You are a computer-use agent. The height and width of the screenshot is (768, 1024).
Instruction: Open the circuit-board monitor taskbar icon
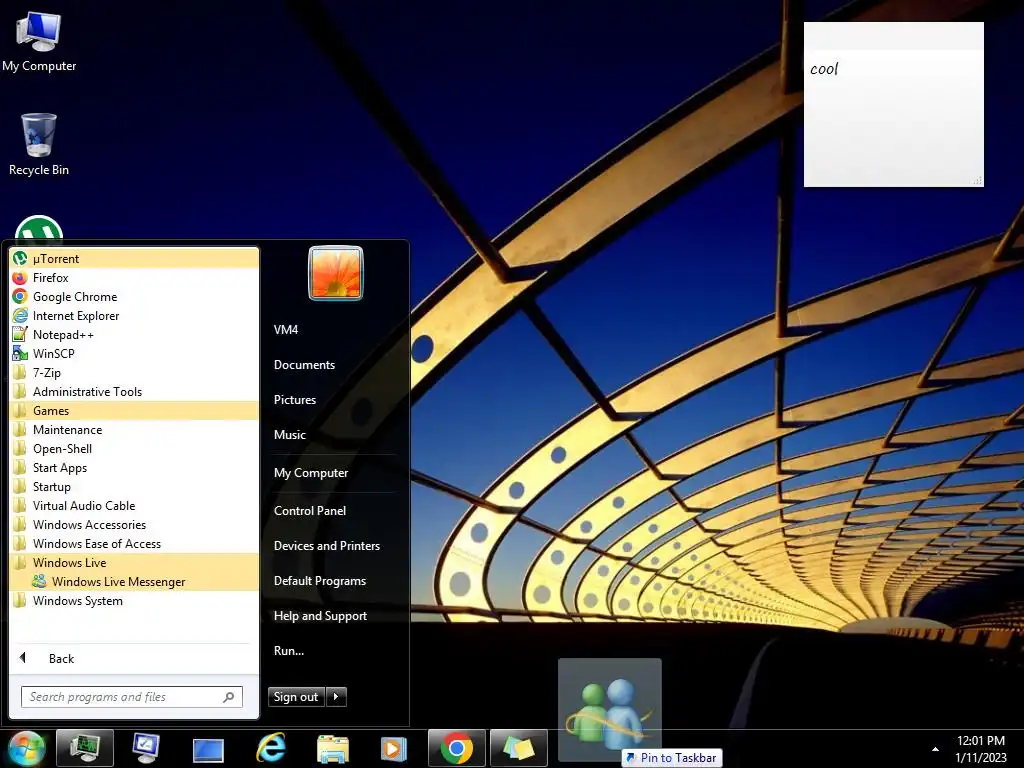pos(85,748)
